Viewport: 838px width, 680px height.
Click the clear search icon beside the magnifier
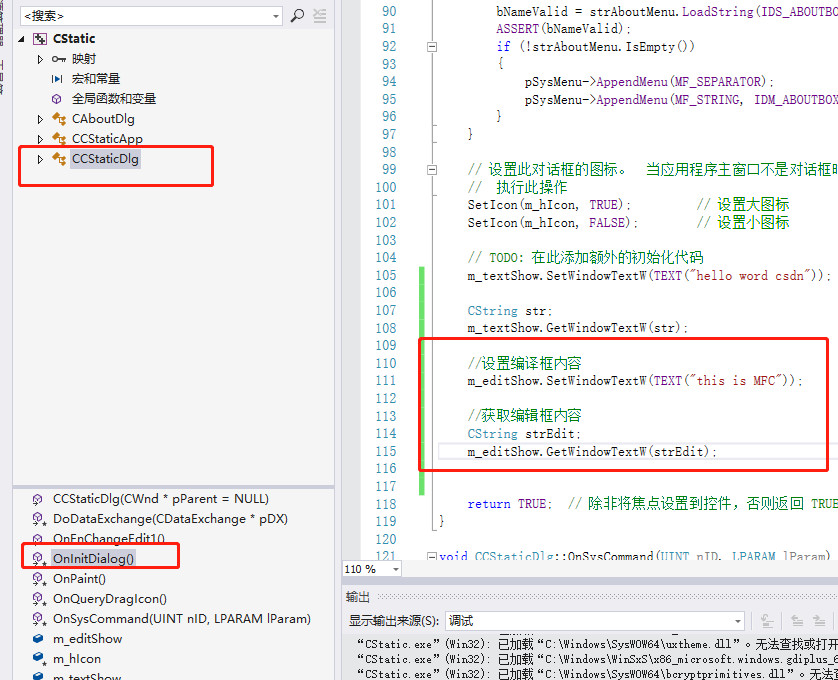coord(320,16)
